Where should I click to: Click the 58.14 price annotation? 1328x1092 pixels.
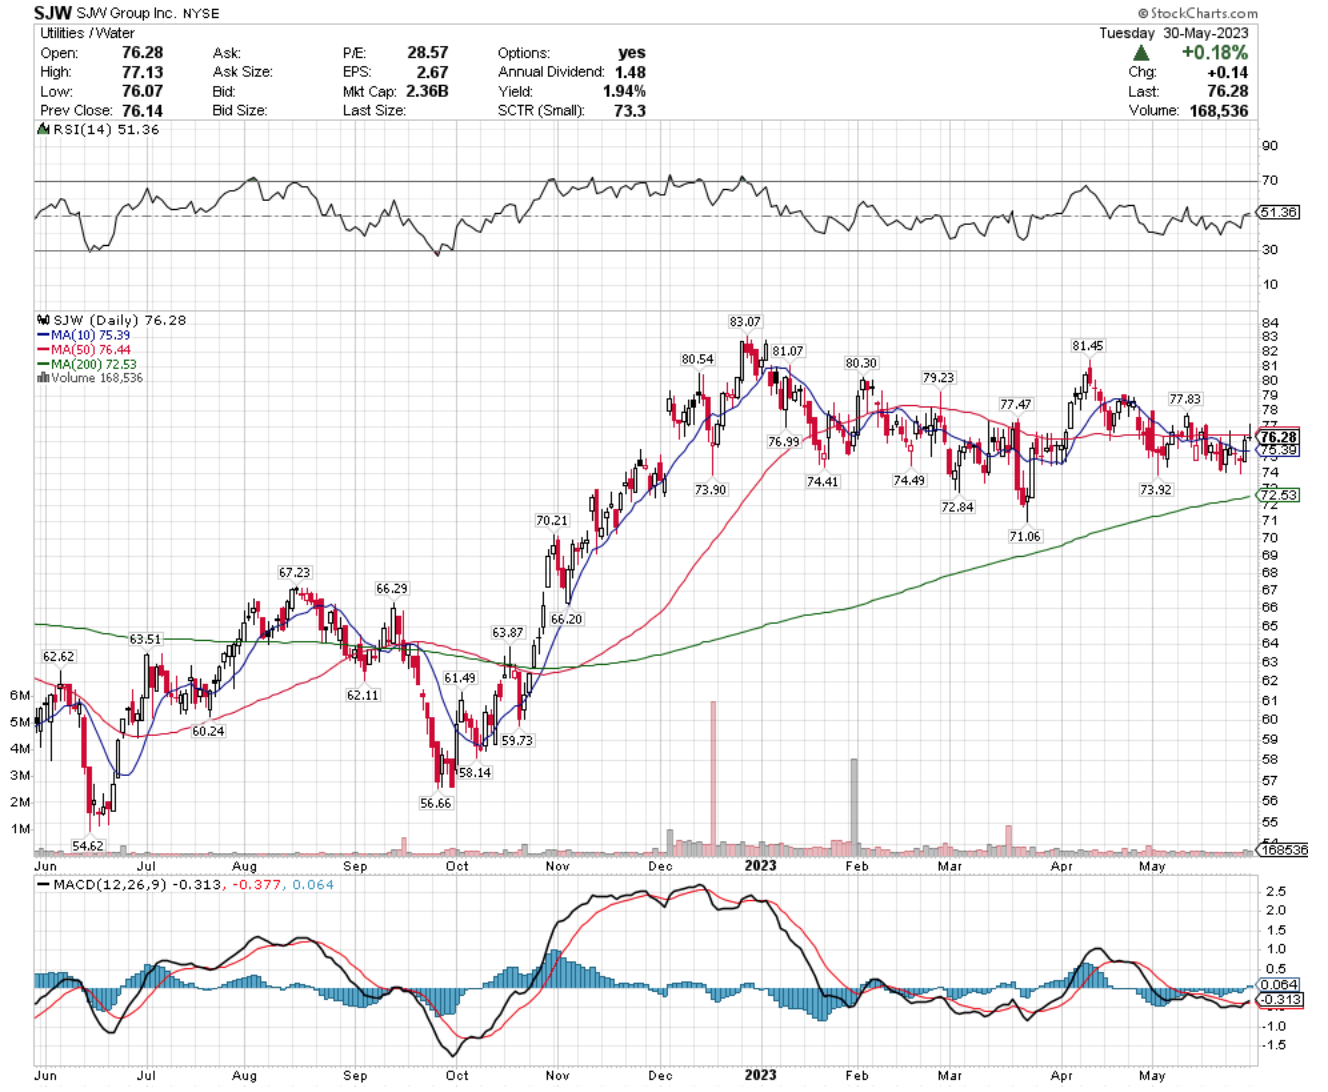coord(475,773)
